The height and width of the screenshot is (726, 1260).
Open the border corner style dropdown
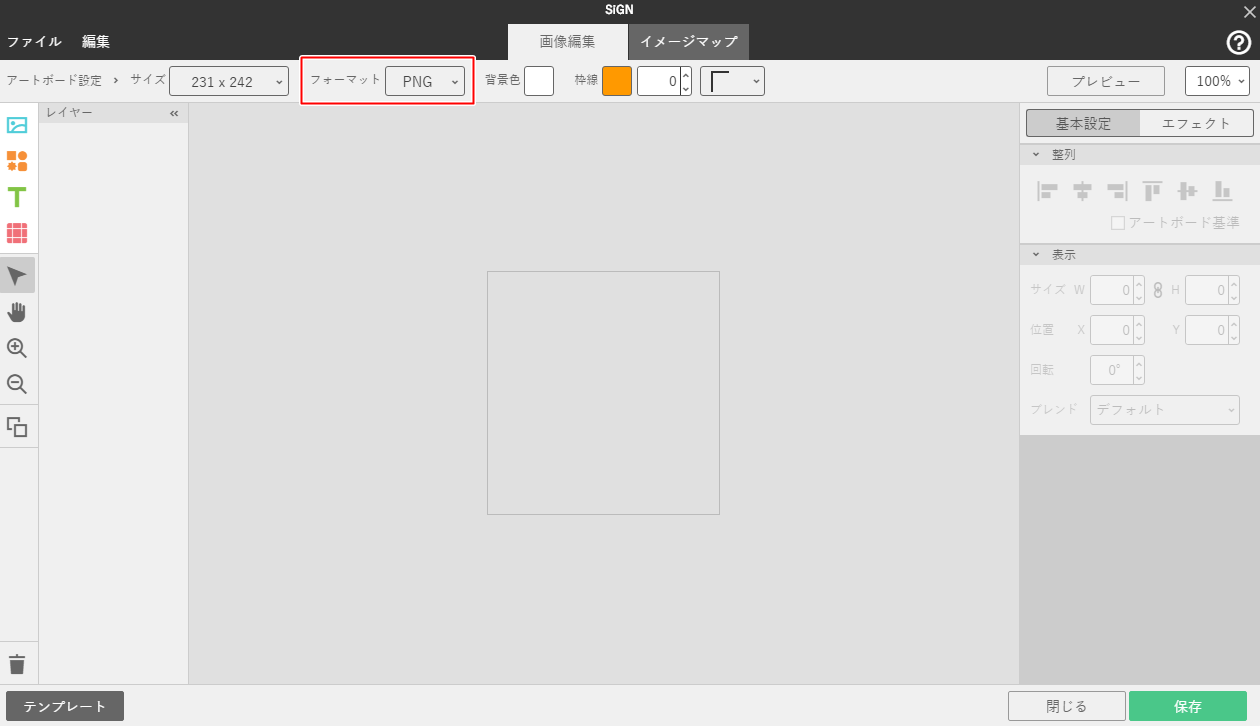click(732, 81)
